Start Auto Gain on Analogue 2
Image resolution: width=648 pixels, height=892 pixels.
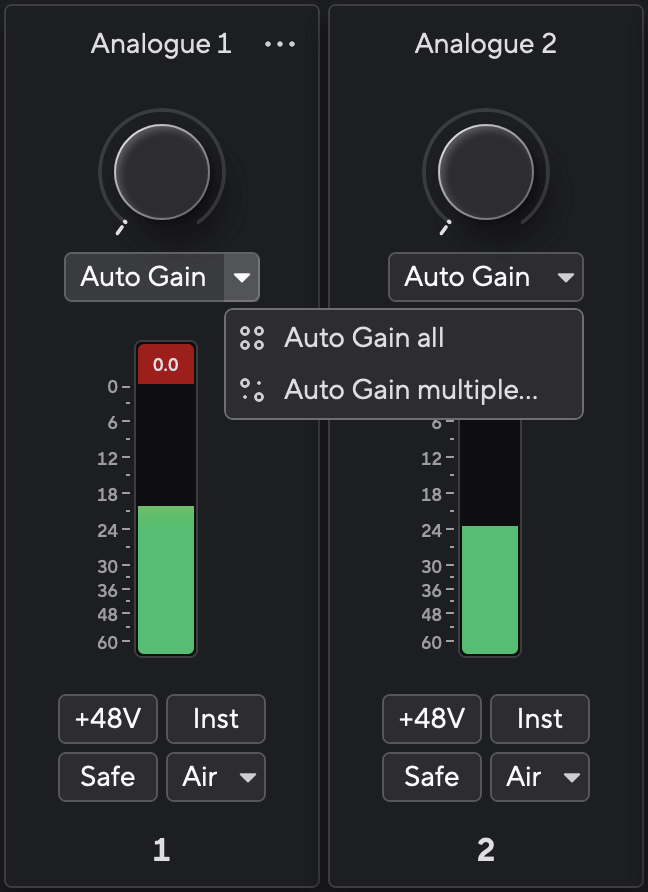coord(465,277)
